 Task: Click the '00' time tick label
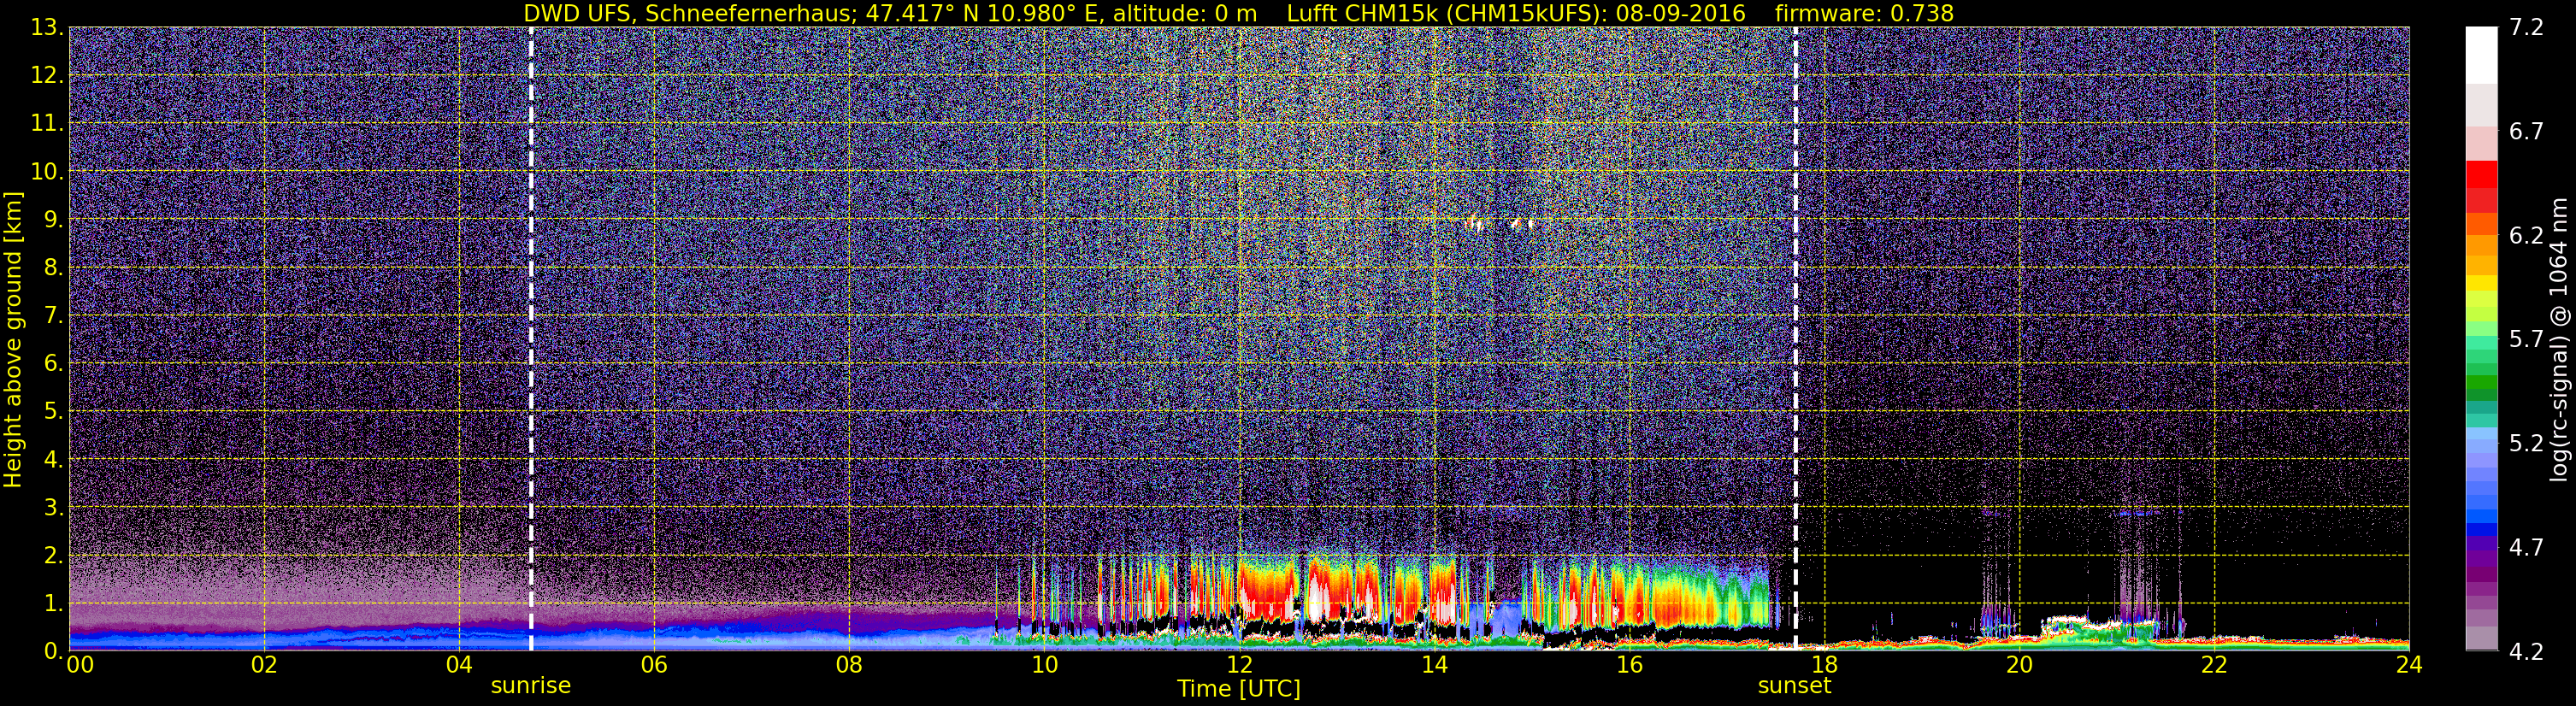pyautogui.click(x=80, y=665)
